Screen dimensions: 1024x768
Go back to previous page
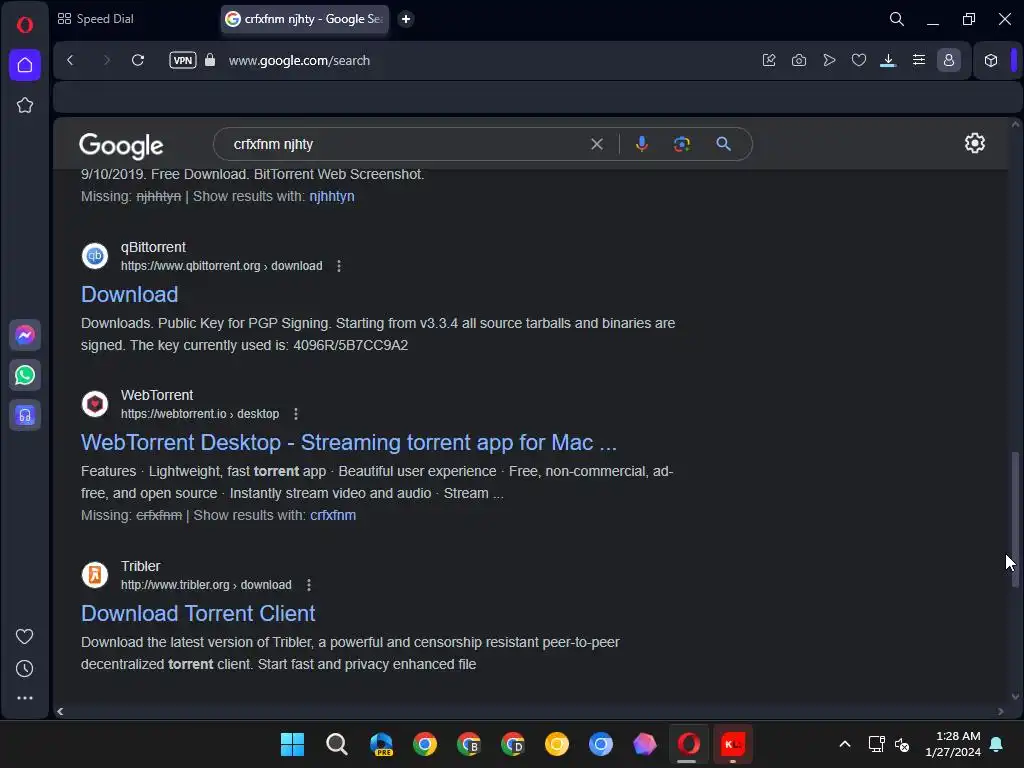(x=71, y=60)
